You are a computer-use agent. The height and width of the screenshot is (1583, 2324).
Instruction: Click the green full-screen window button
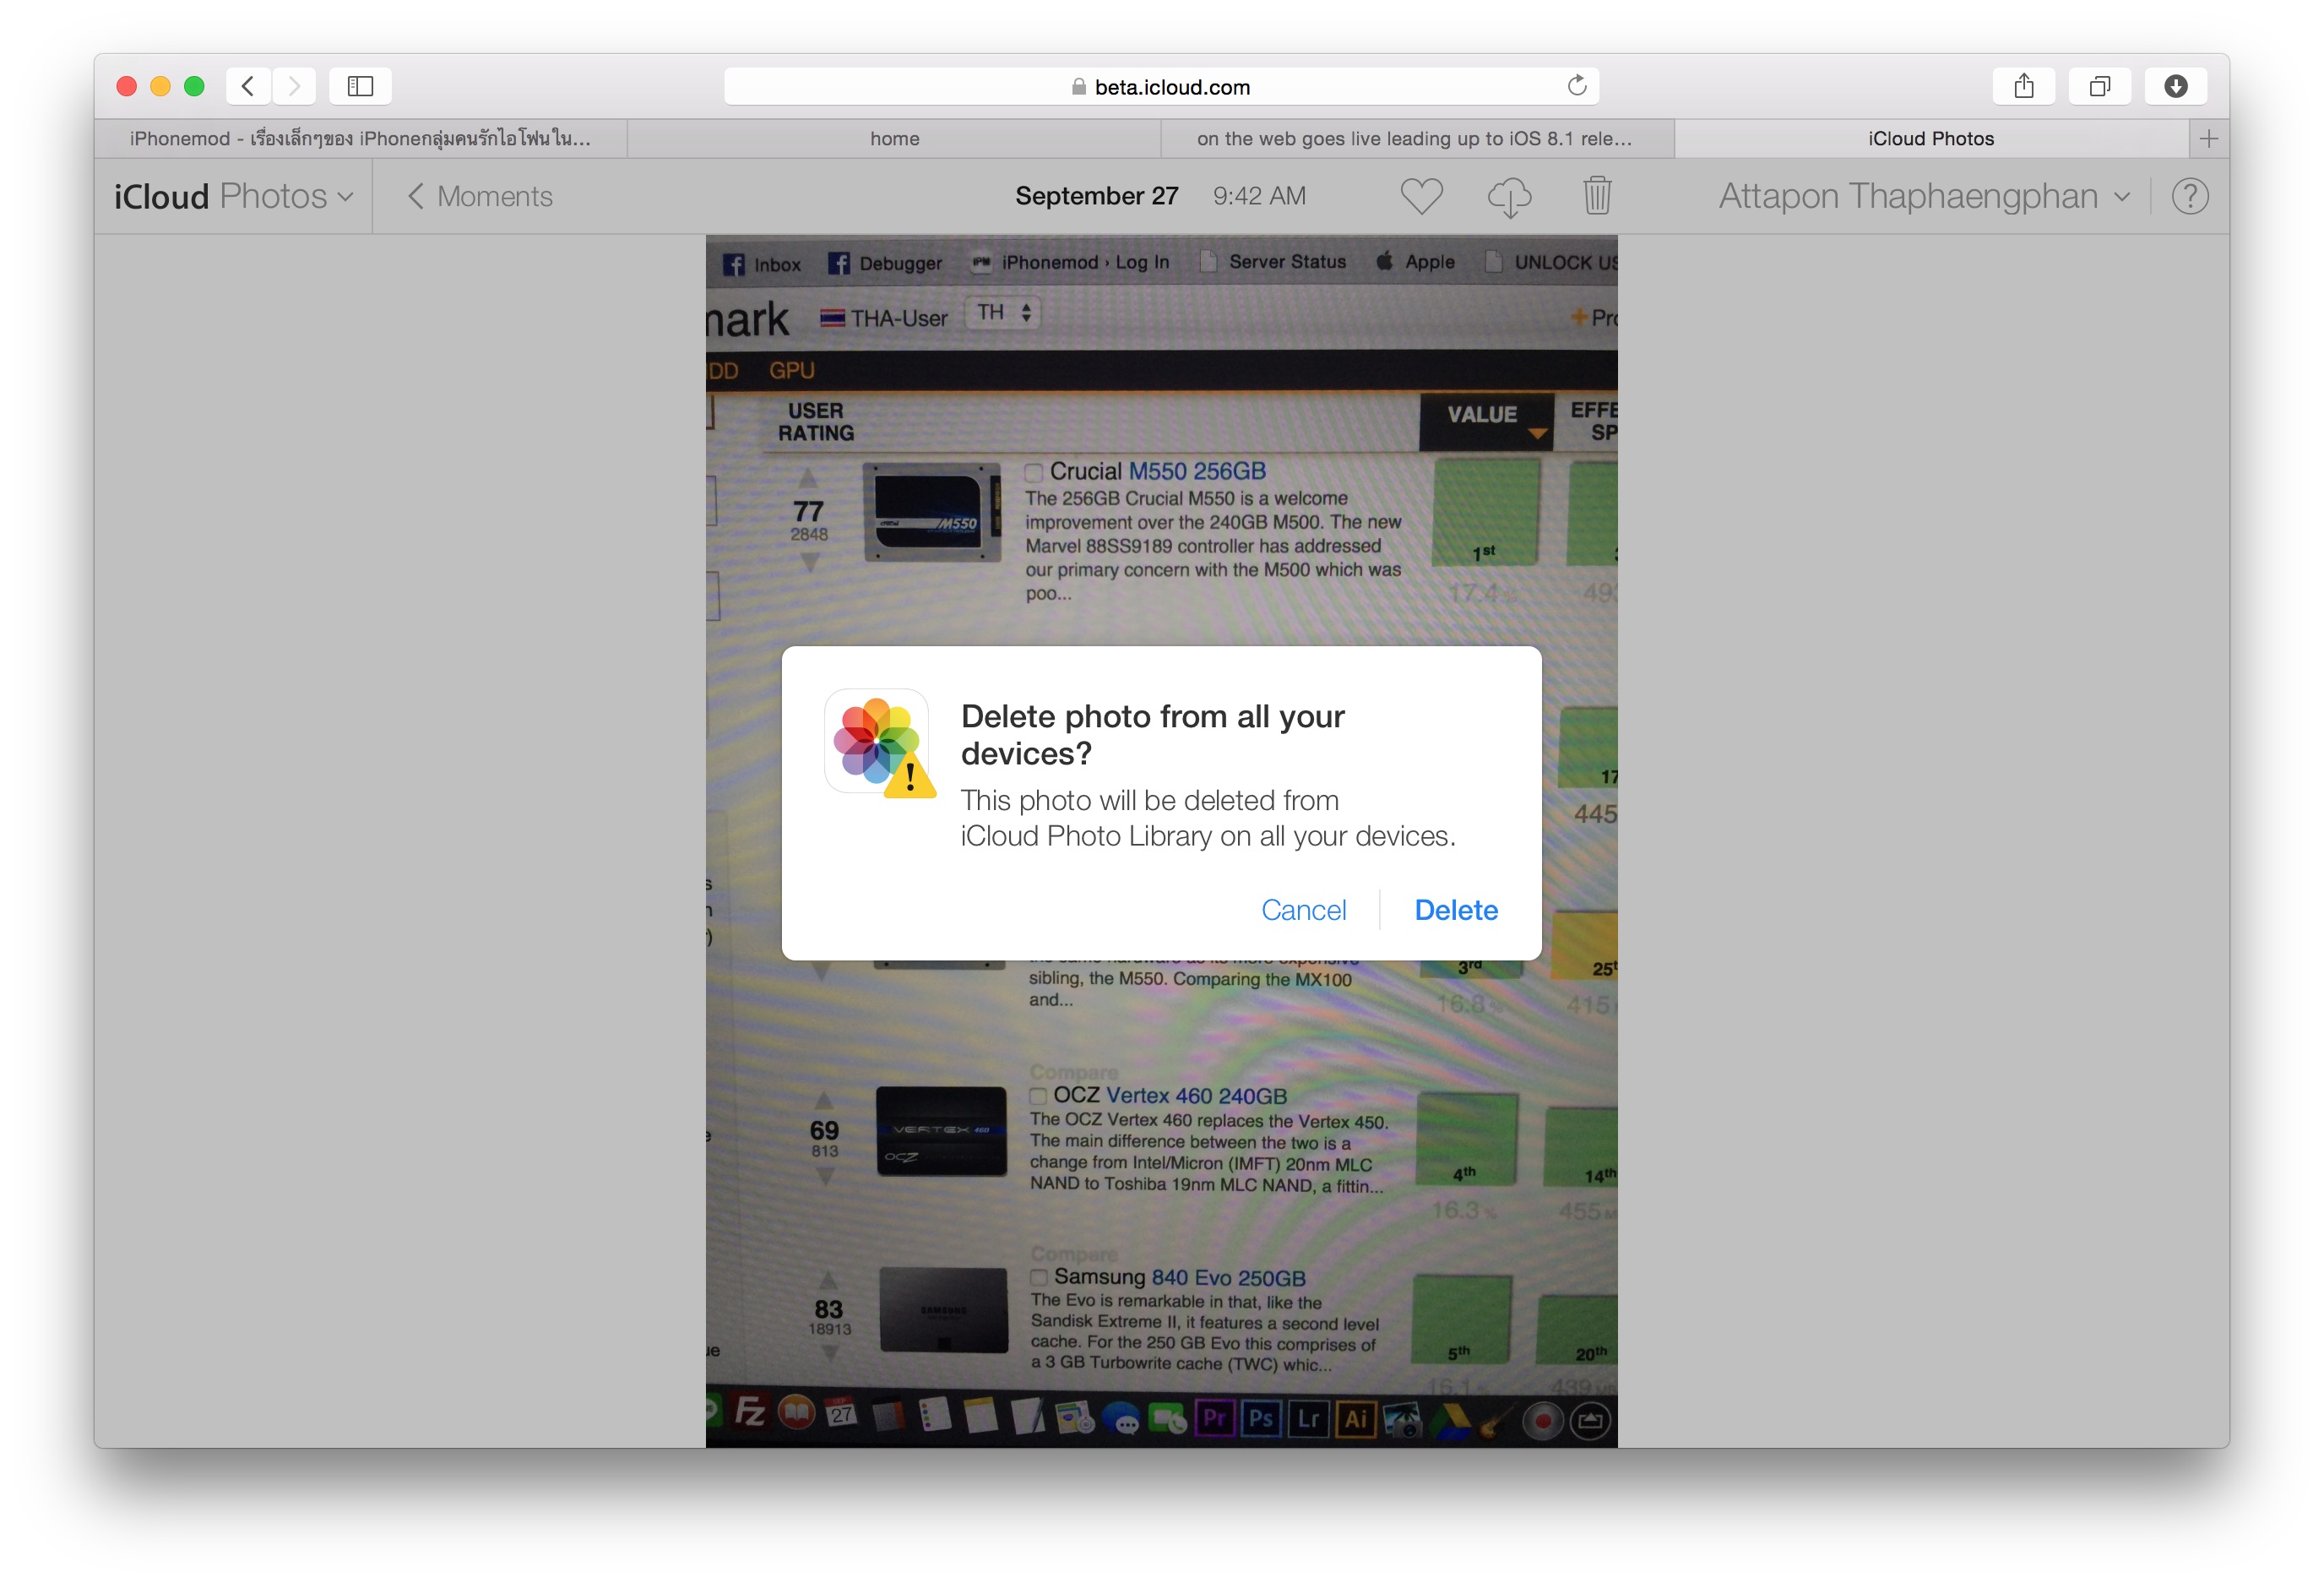pyautogui.click(x=194, y=86)
